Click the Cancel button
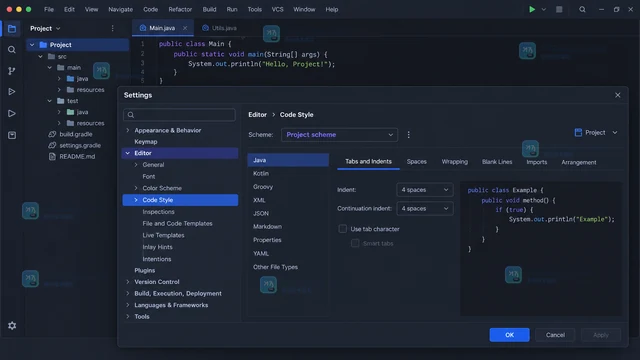 pos(555,335)
